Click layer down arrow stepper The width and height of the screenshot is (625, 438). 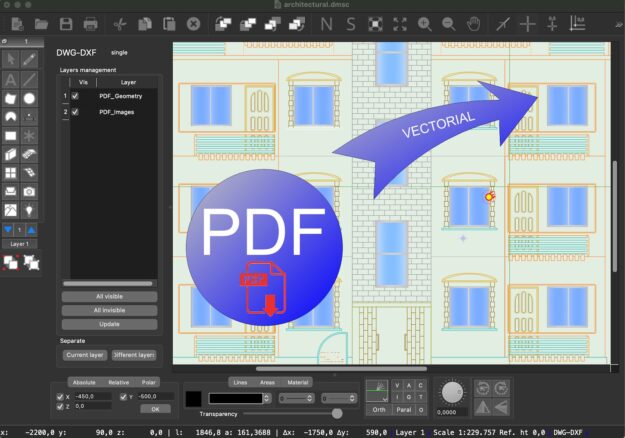tap(9, 229)
